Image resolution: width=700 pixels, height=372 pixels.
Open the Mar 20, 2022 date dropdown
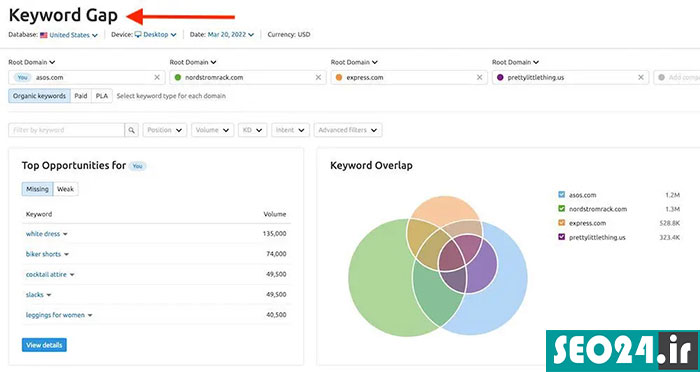pos(231,34)
